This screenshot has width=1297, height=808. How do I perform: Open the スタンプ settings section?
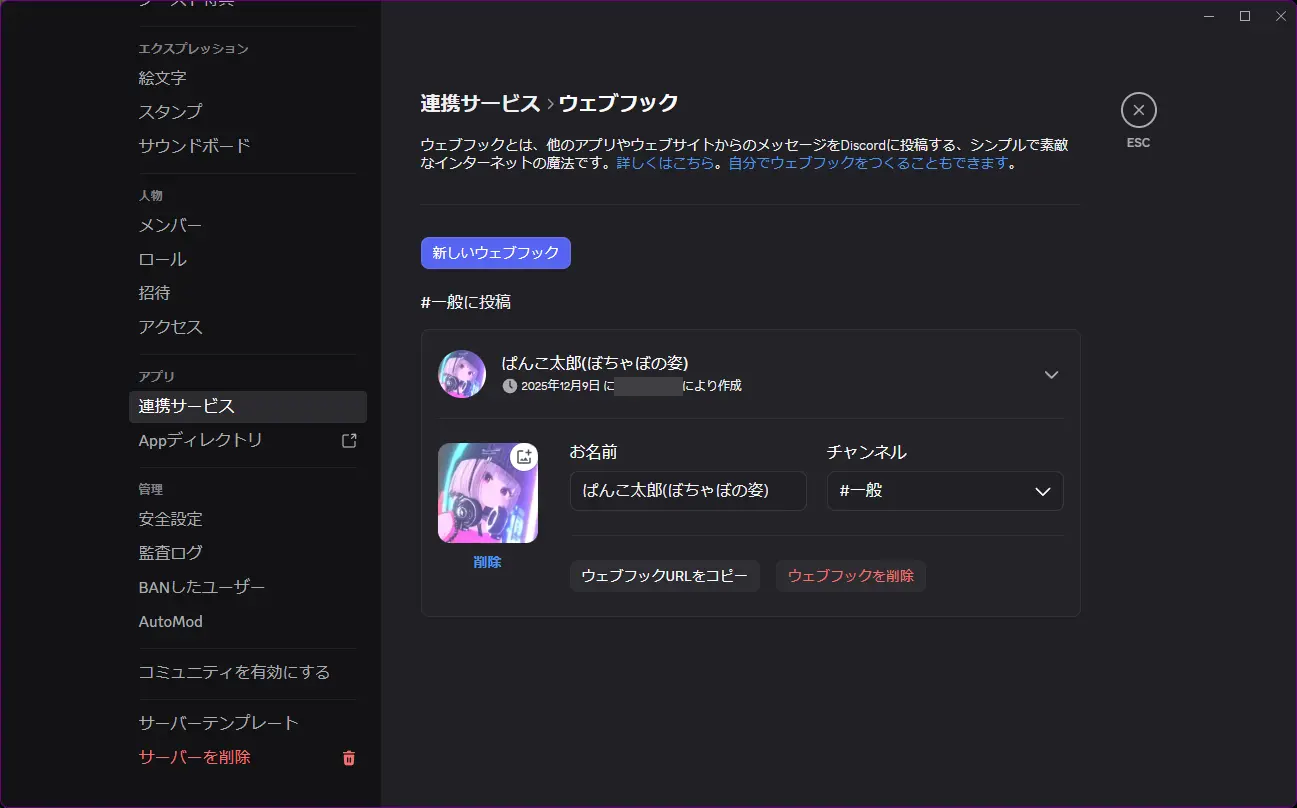(172, 111)
